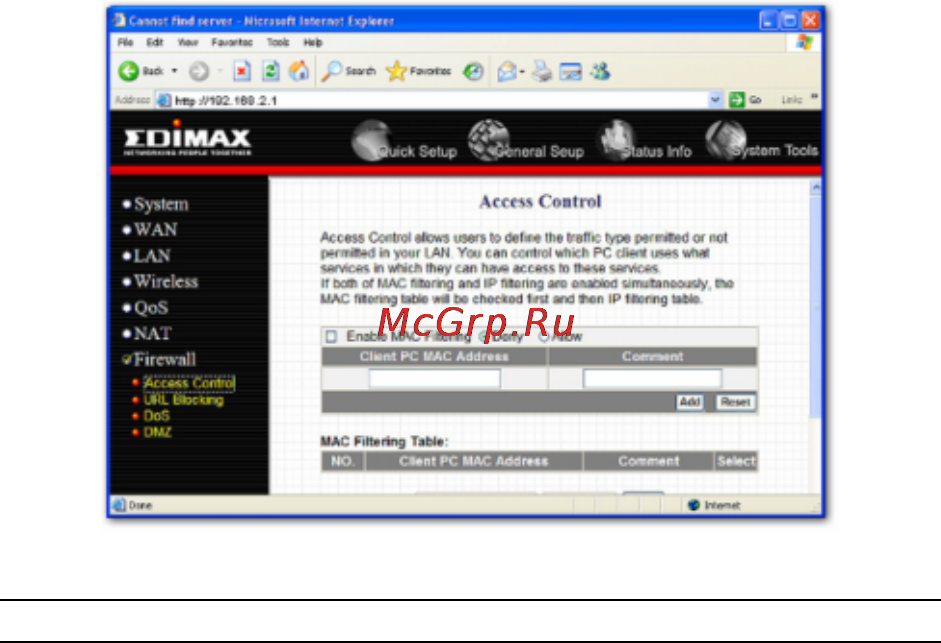The image size is (941, 643).
Task: Open Quick Setup in the top banner
Action: (404, 142)
